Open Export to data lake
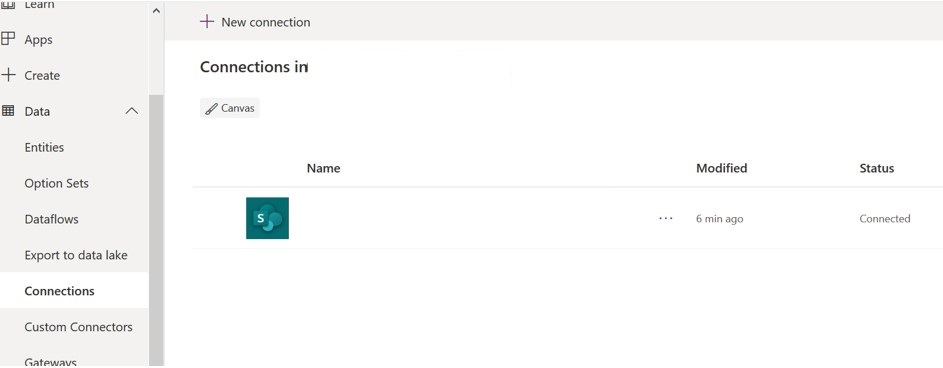Screen dimensions: 943x368 pyautogui.click(x=76, y=255)
